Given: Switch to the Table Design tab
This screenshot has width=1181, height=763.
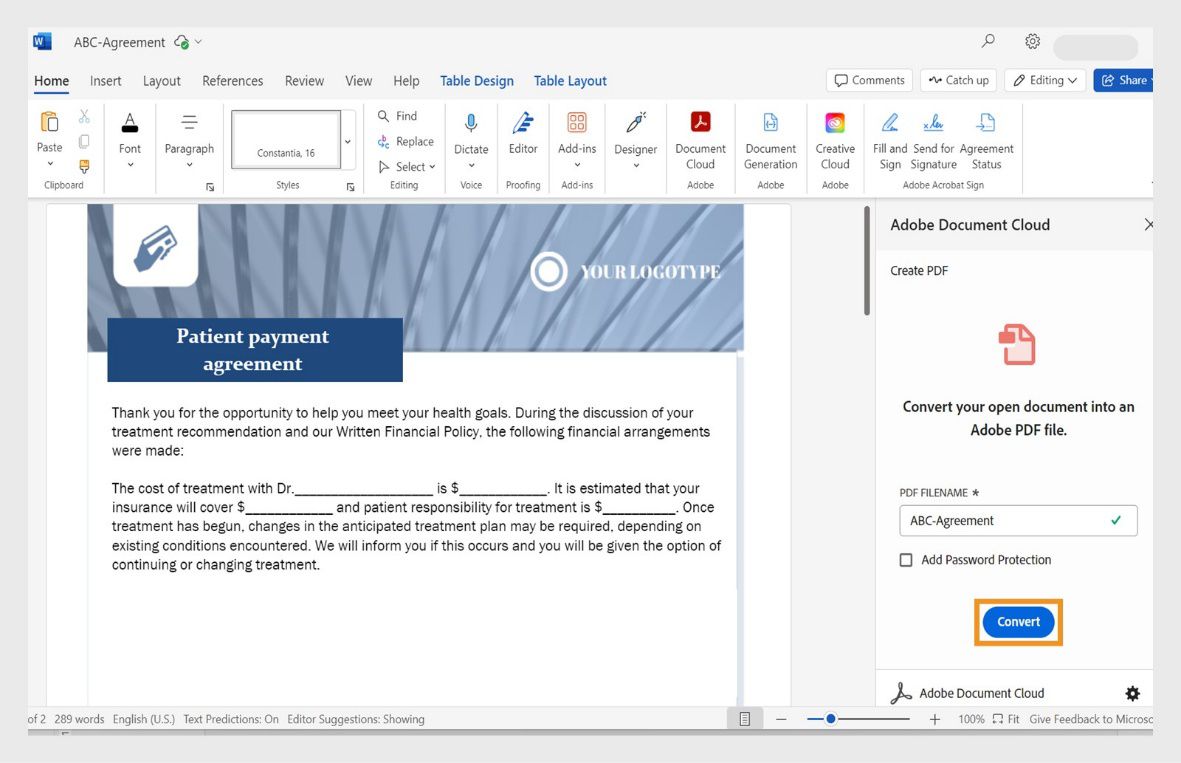Looking at the screenshot, I should (476, 80).
